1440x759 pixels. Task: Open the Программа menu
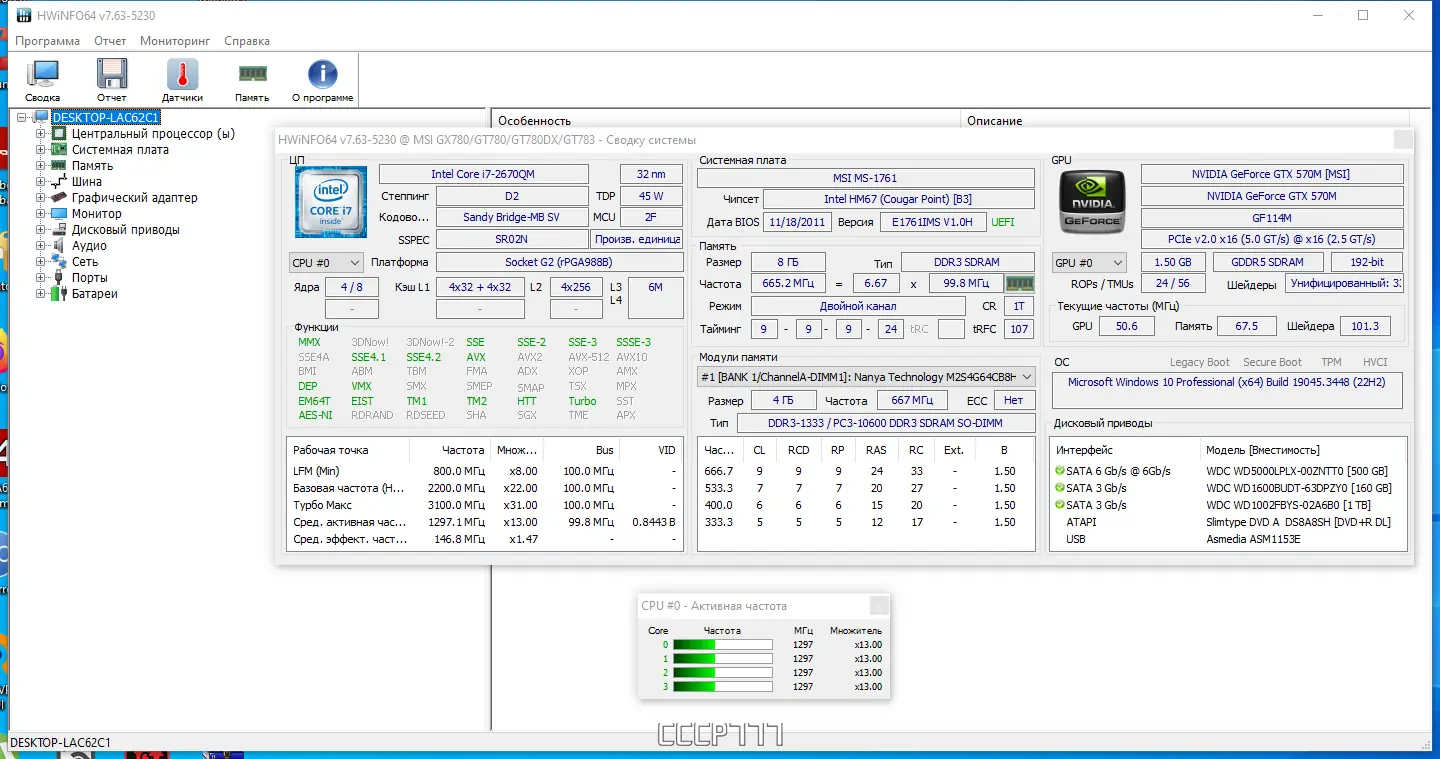[47, 41]
